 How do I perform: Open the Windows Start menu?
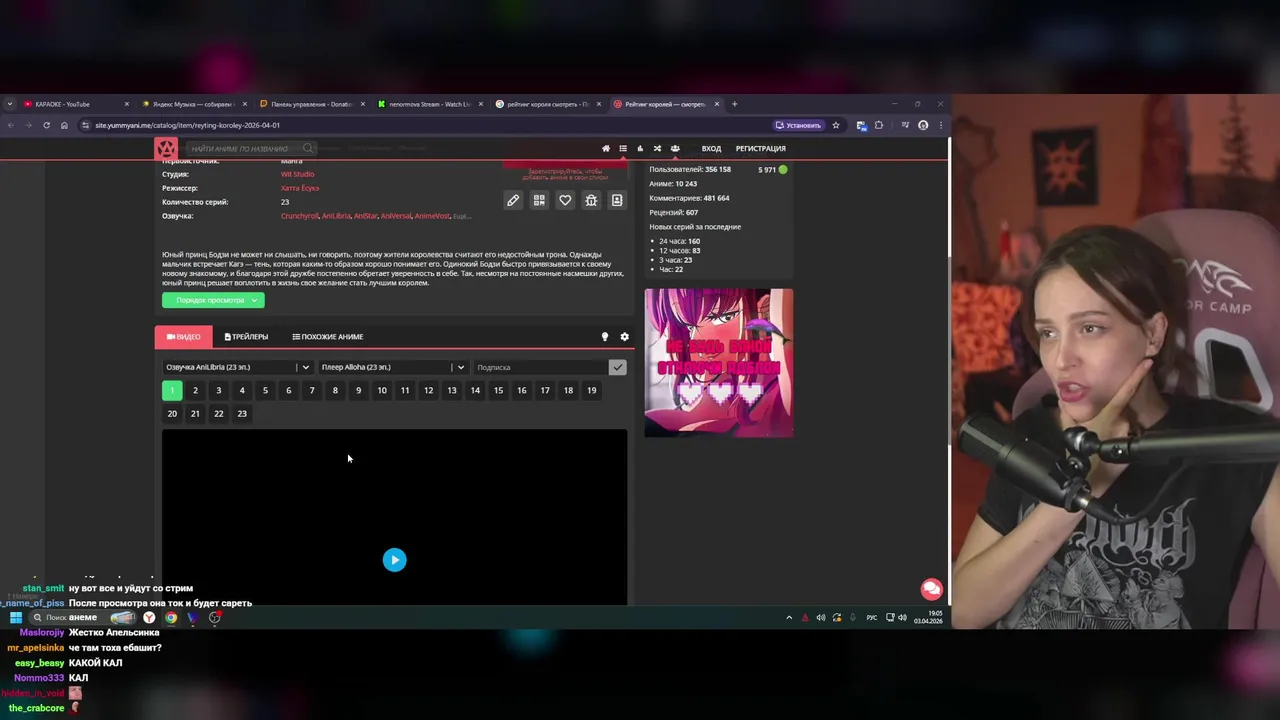pos(16,618)
